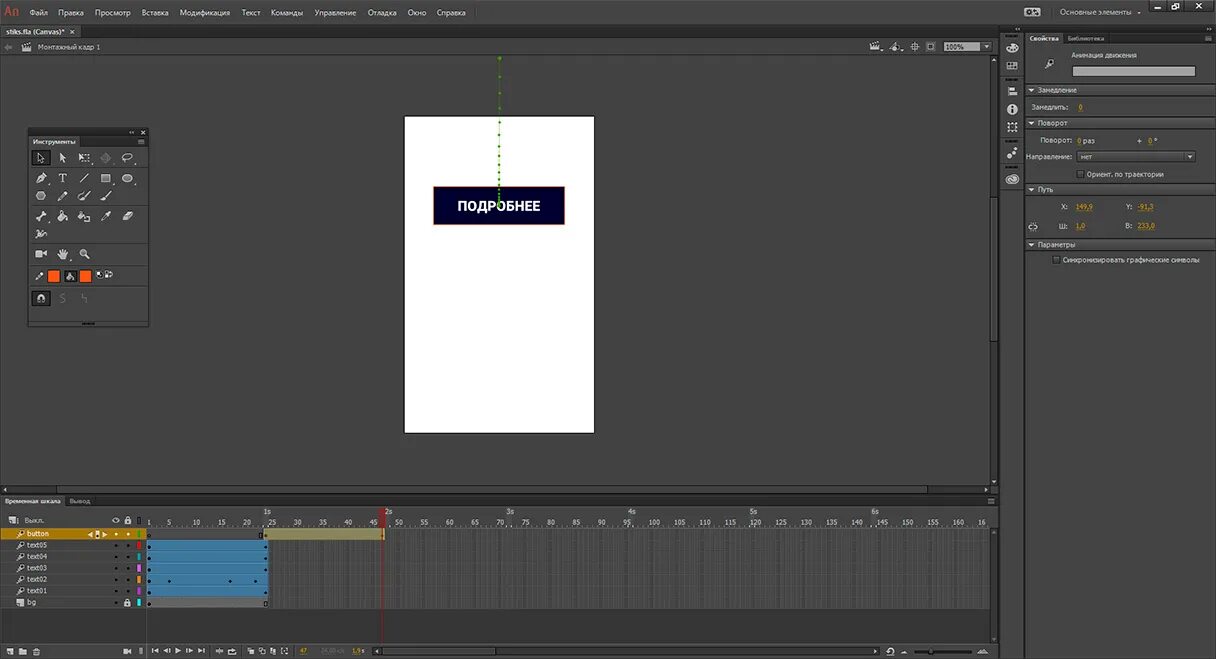Select the Width tool
Viewport: 1216px width, 659px height.
coord(41,233)
